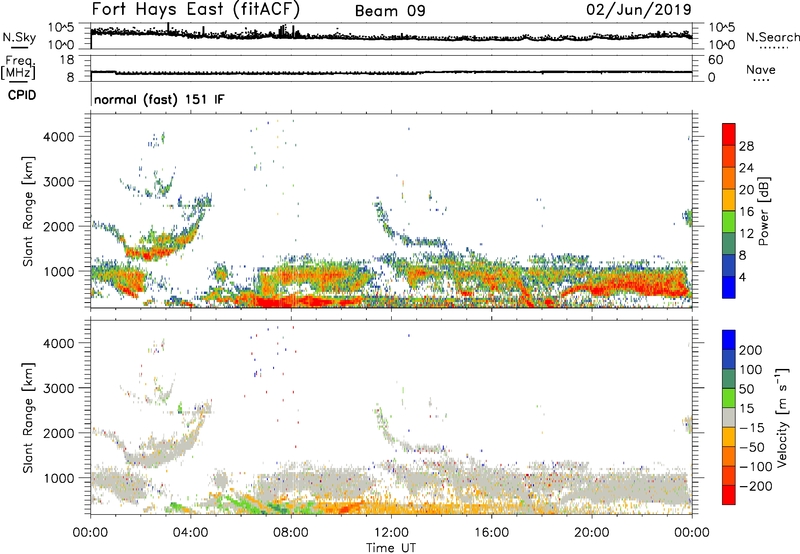
Task: Click the '16:00' time tick label
Action: [x=491, y=533]
